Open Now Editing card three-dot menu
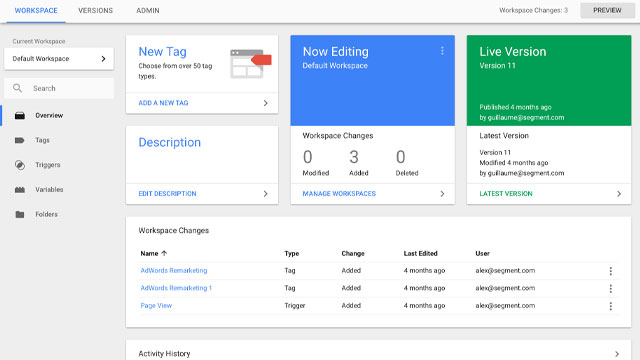640x360 pixels. [442, 51]
